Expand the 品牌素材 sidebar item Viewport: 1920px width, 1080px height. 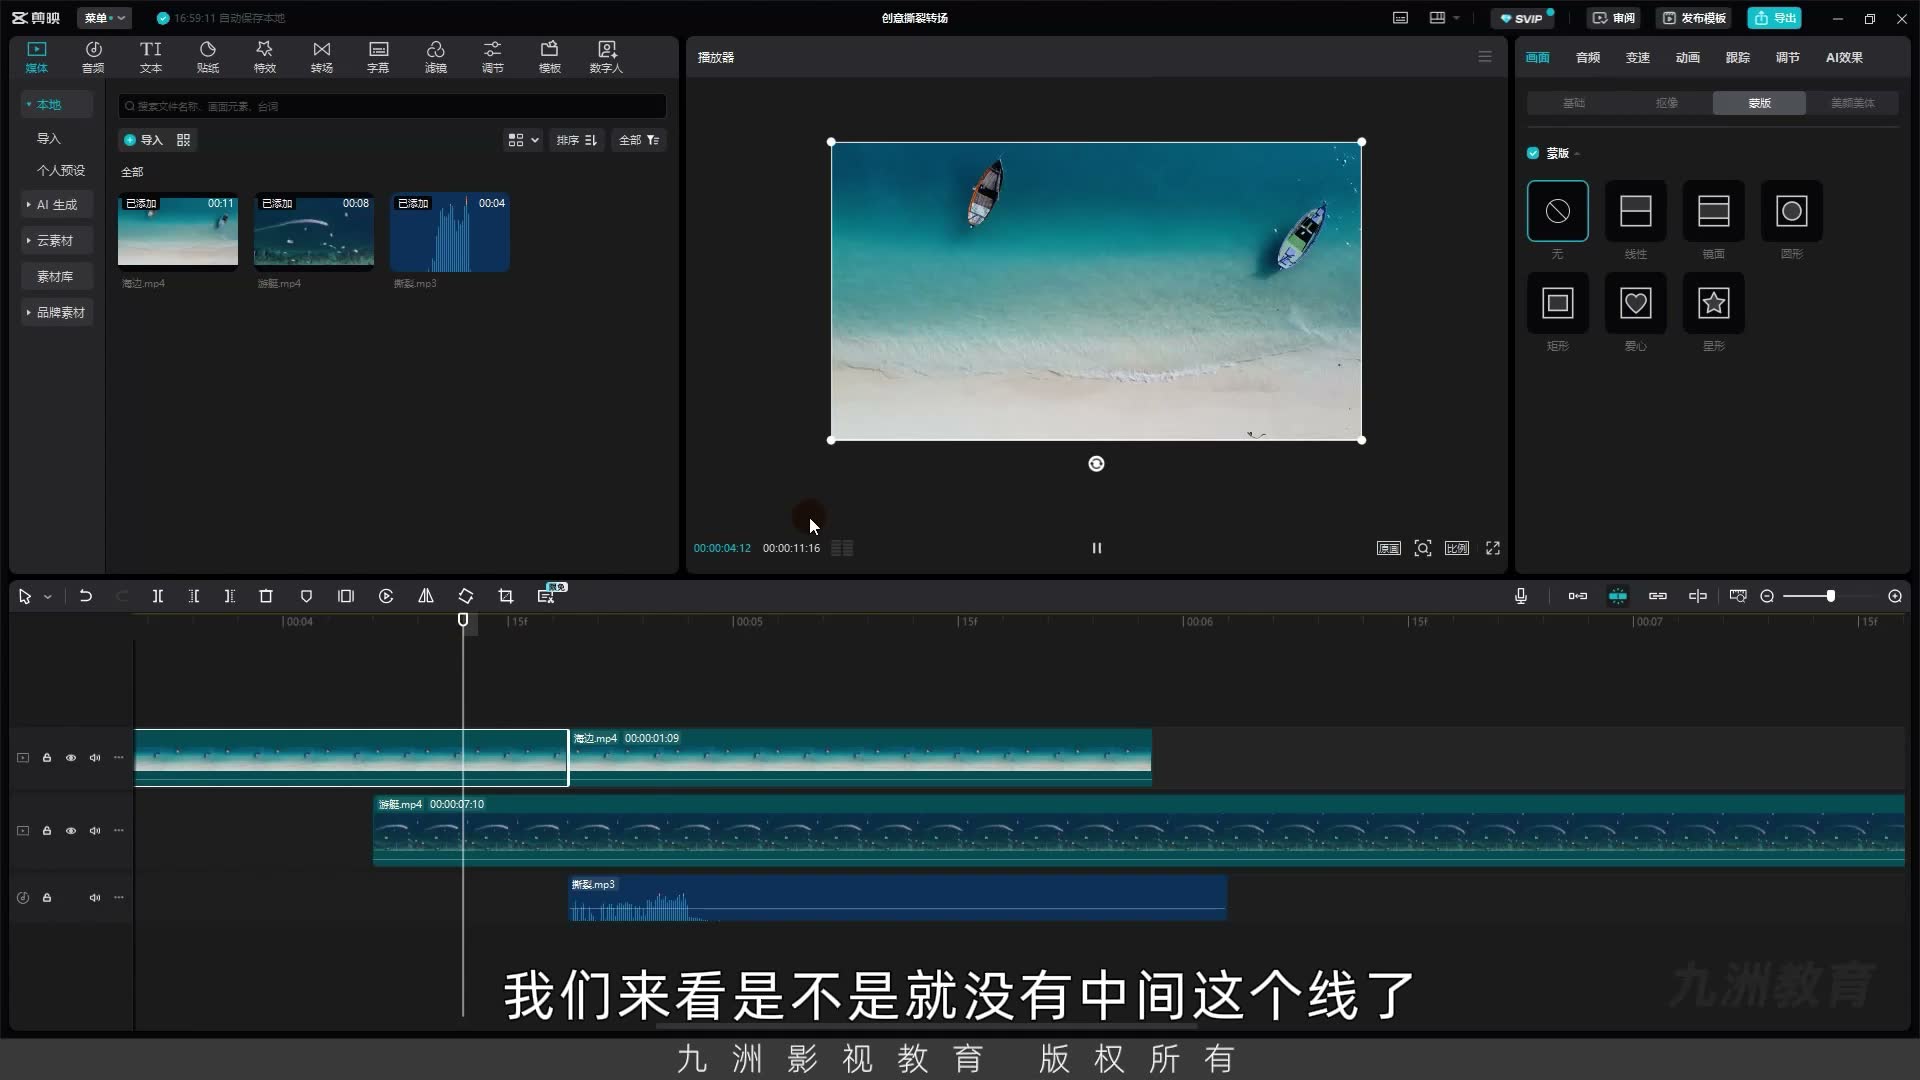coord(57,313)
